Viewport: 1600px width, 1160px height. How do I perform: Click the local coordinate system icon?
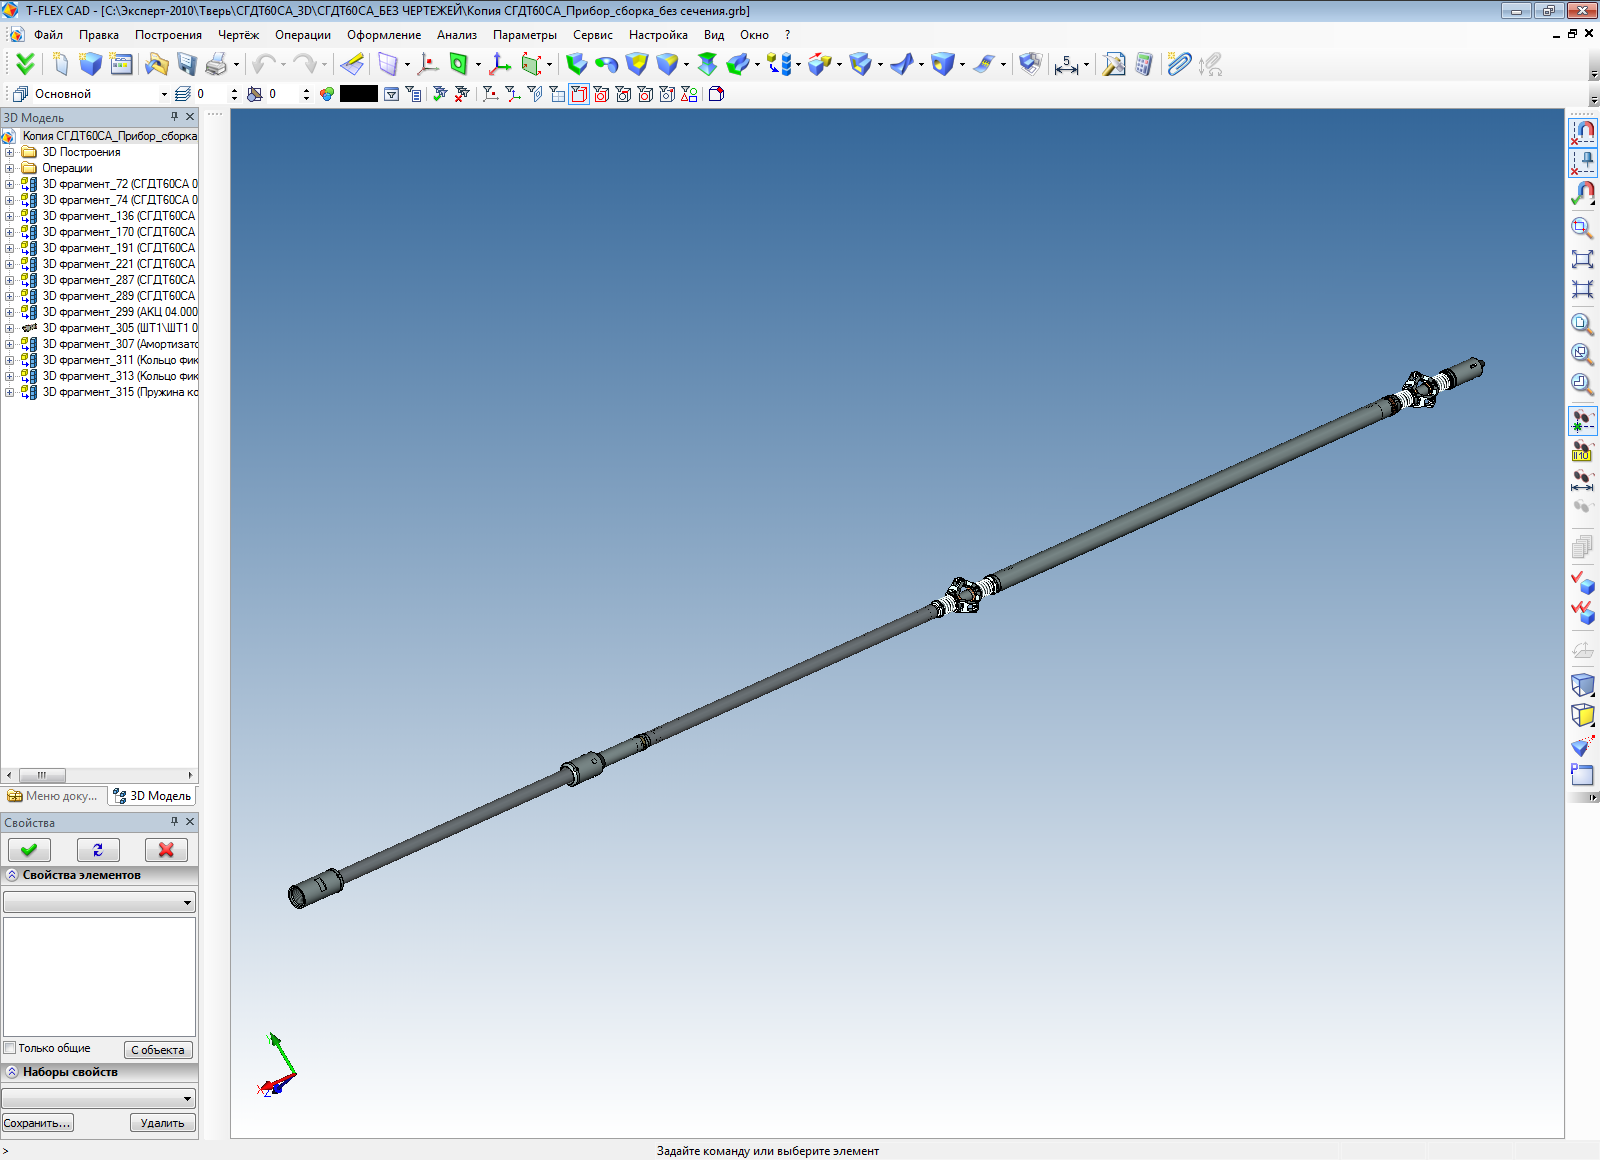500,64
